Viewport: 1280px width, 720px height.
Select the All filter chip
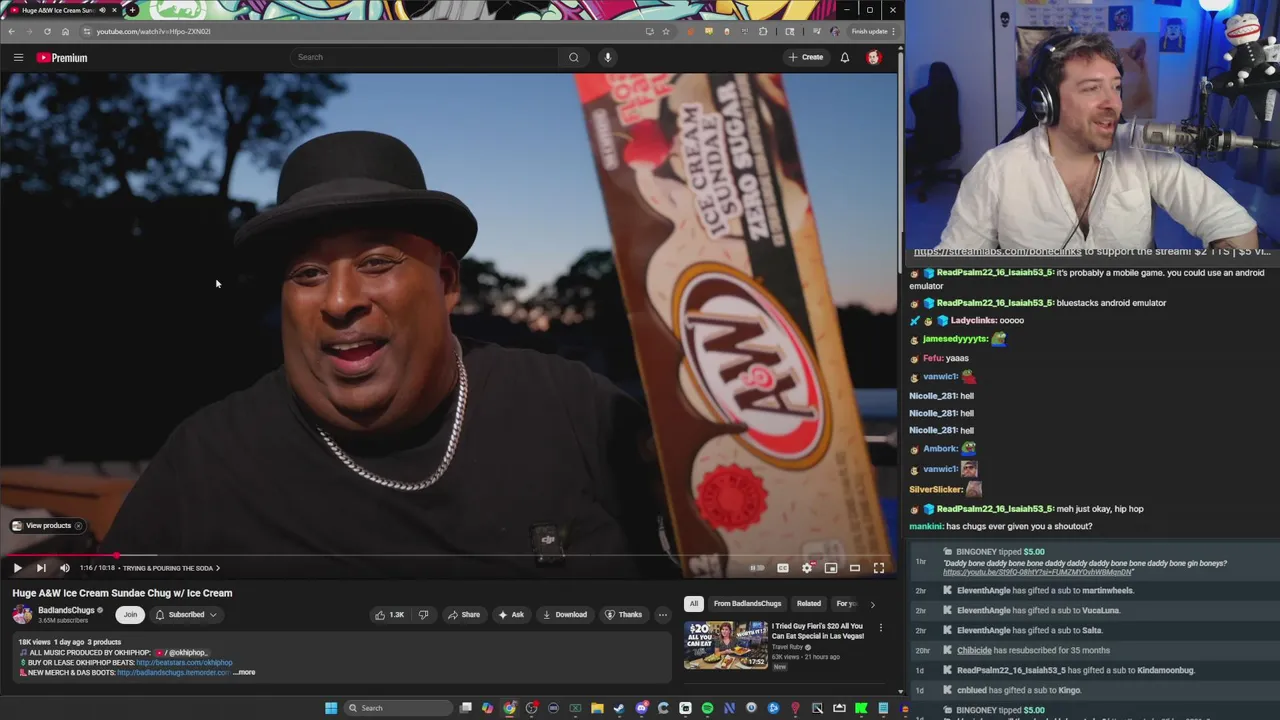point(694,603)
